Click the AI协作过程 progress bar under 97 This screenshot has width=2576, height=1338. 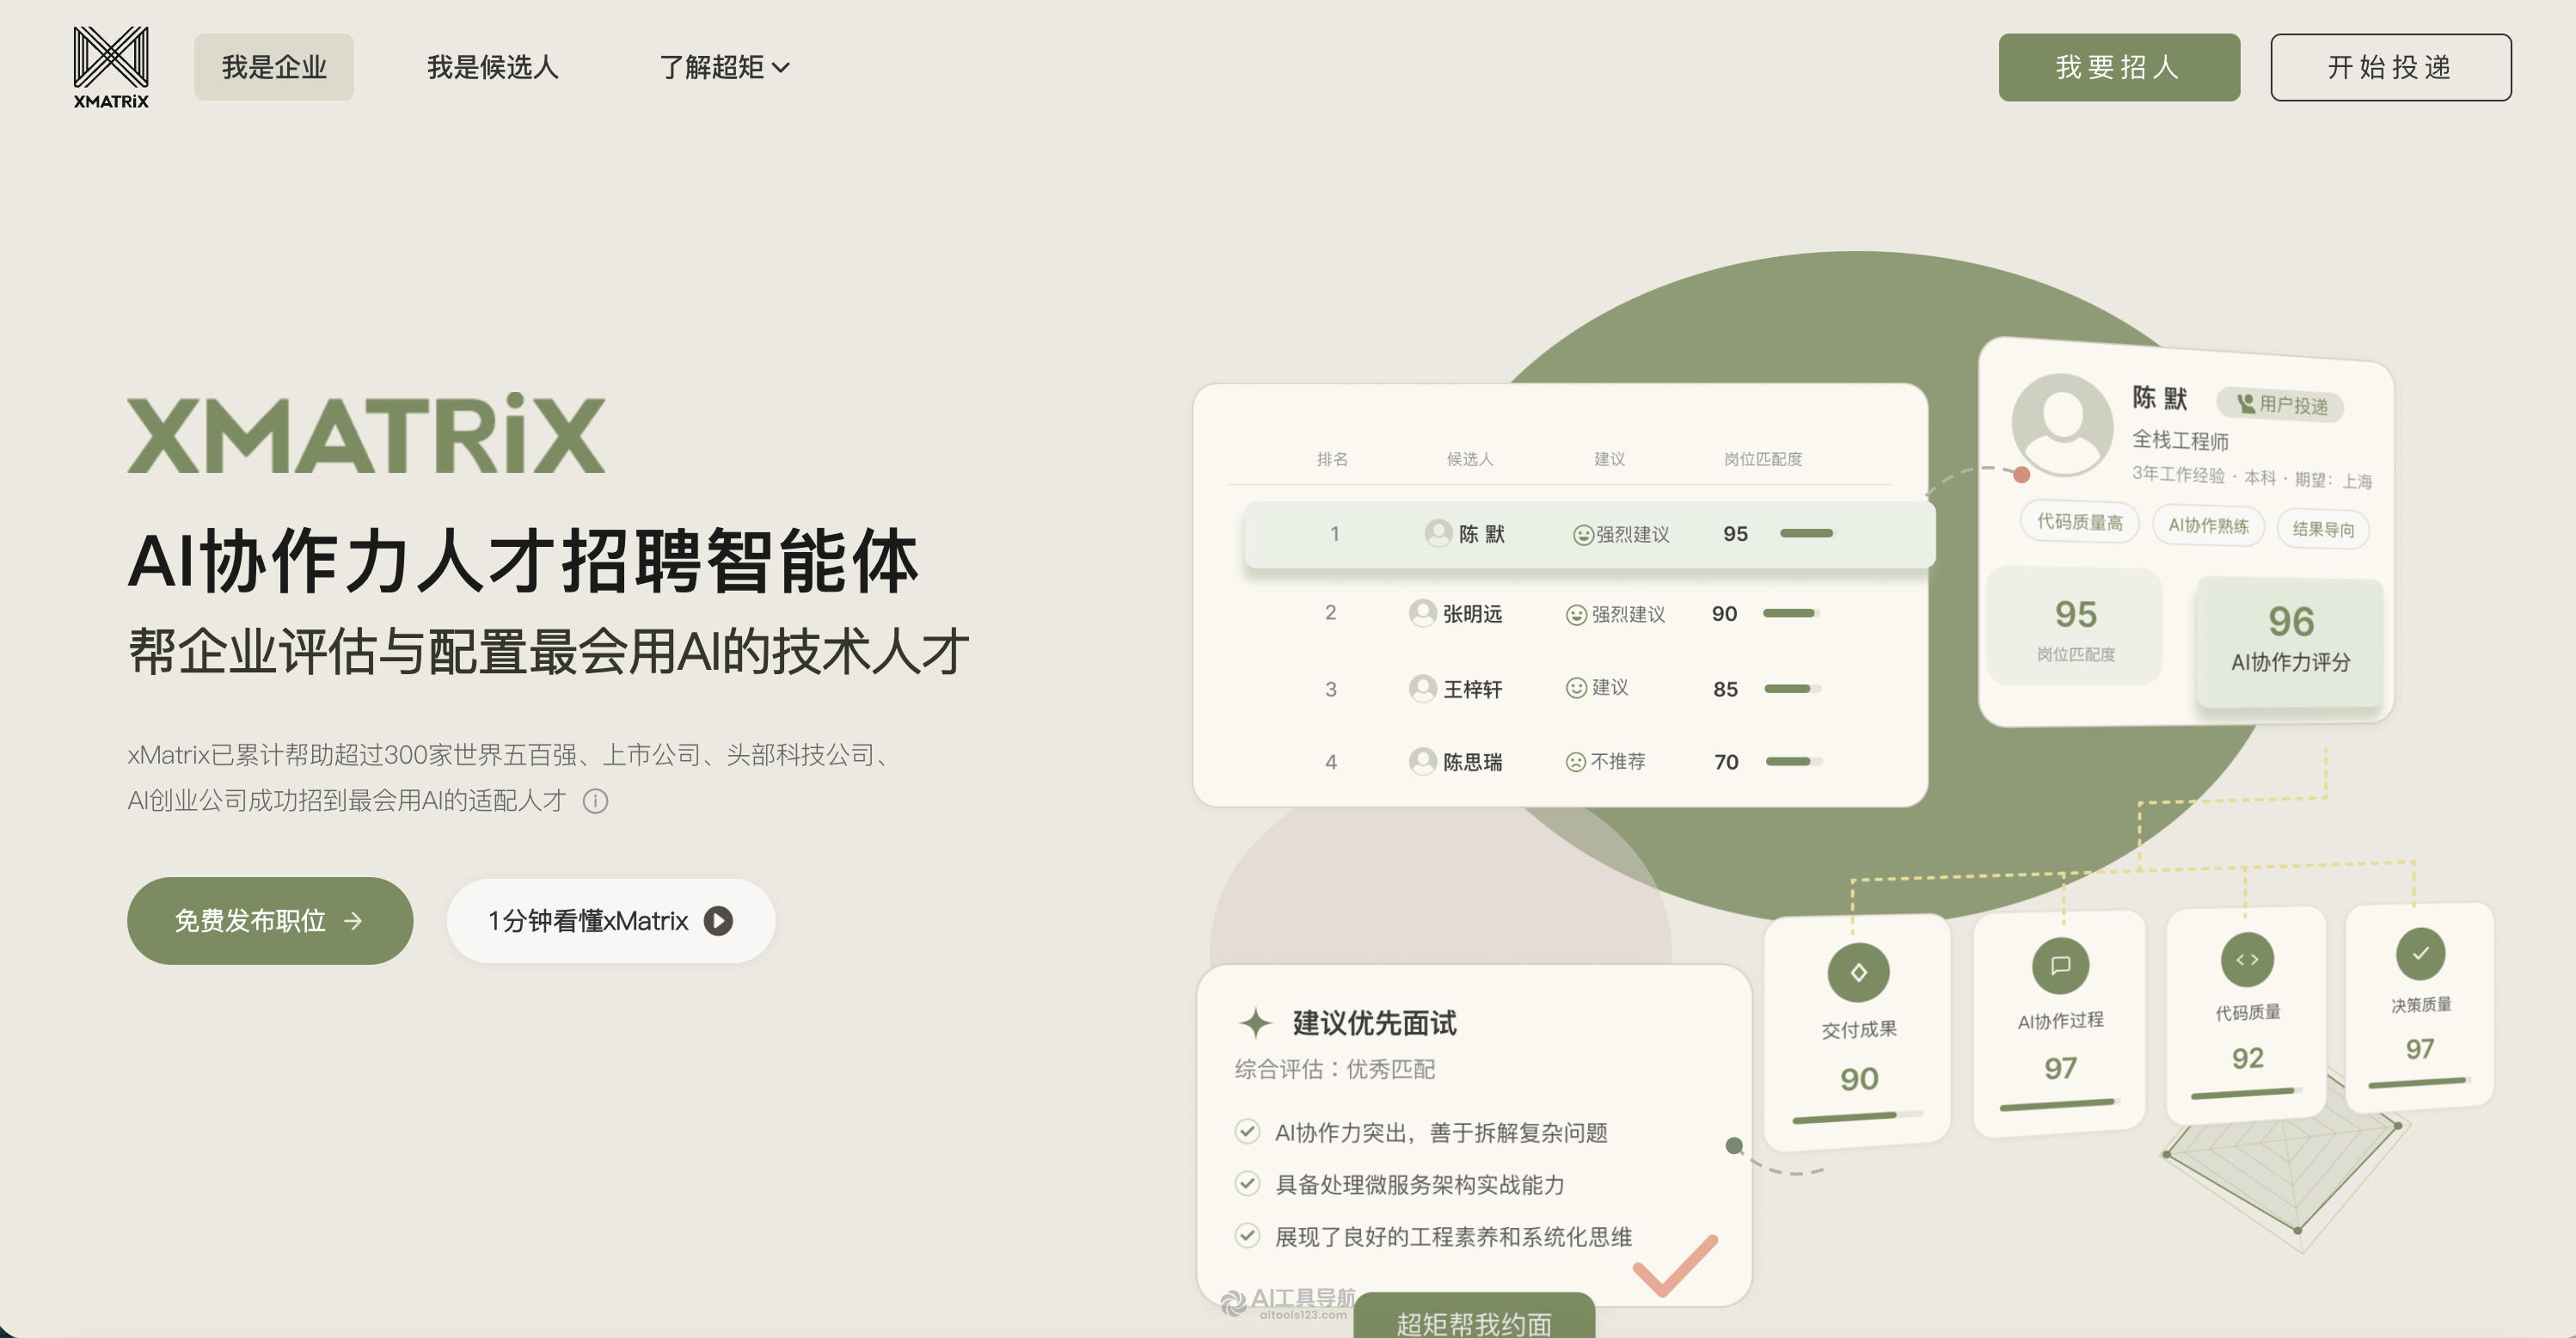2060,1104
